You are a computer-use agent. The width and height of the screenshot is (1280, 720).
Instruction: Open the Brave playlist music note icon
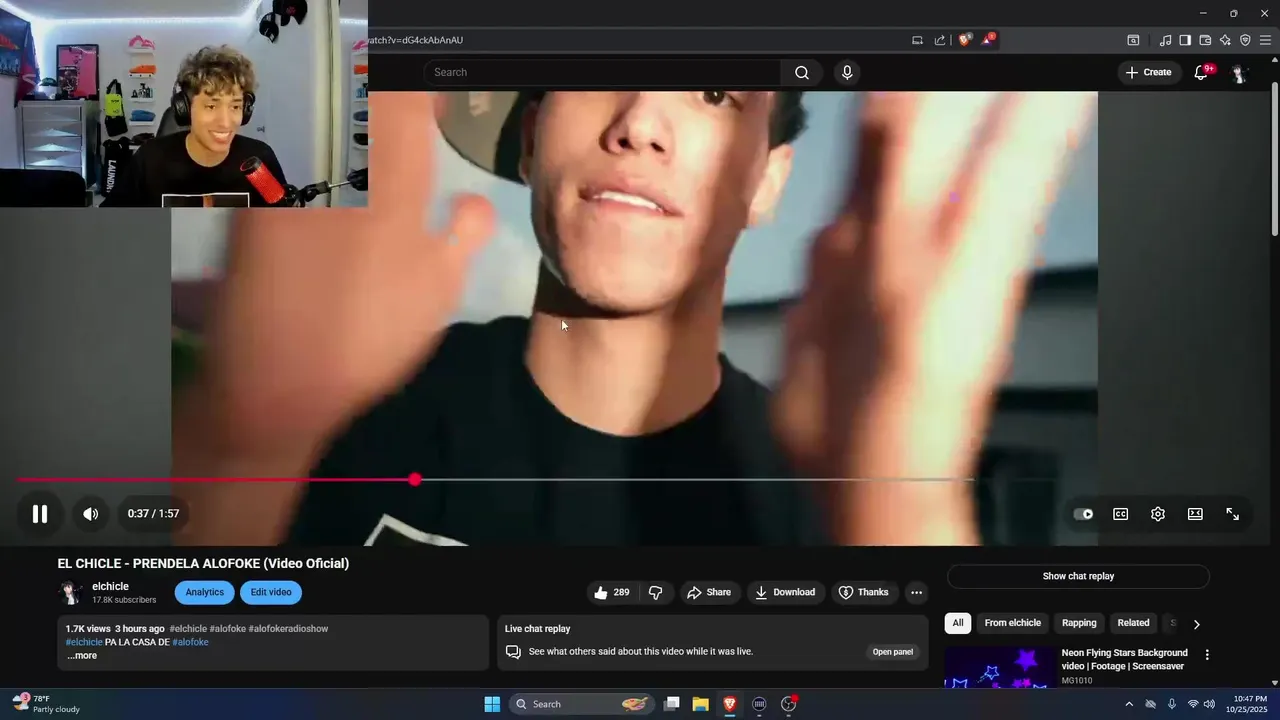coord(1165,40)
